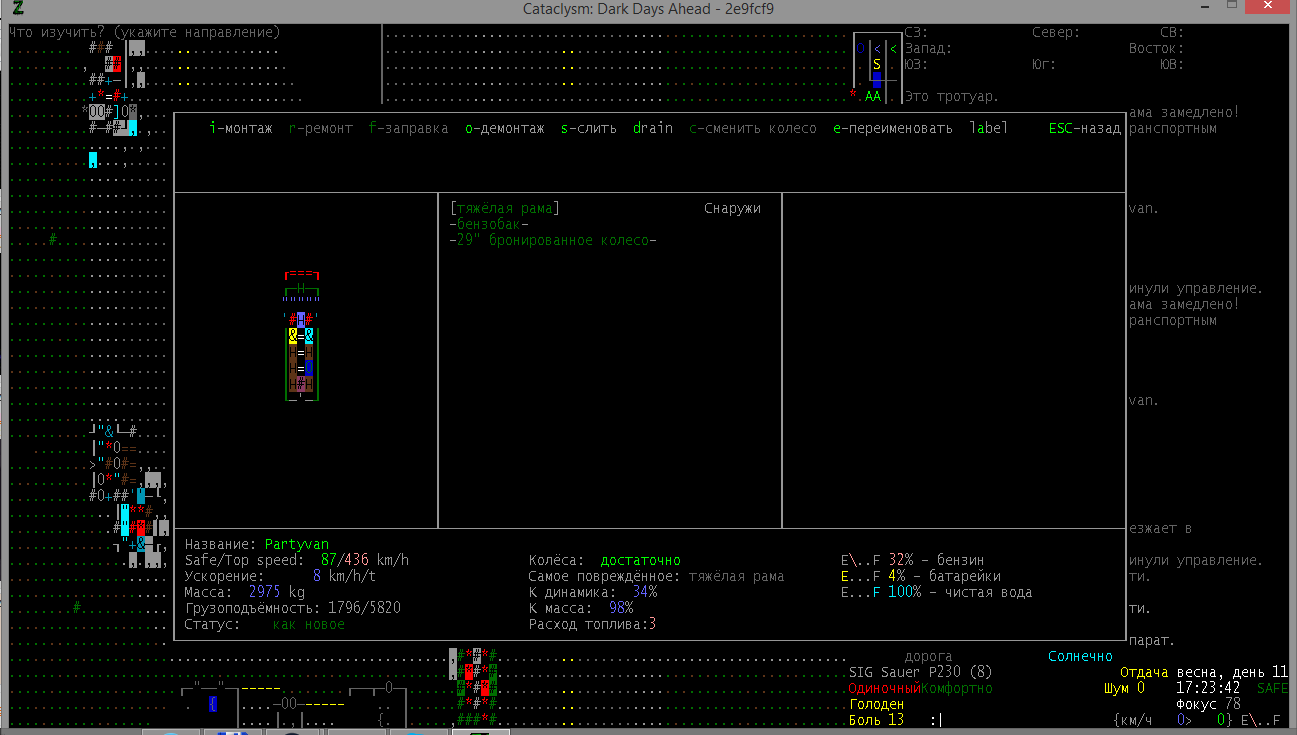The height and width of the screenshot is (735, 1297).
Task: Choose the drain option
Action: 653,128
